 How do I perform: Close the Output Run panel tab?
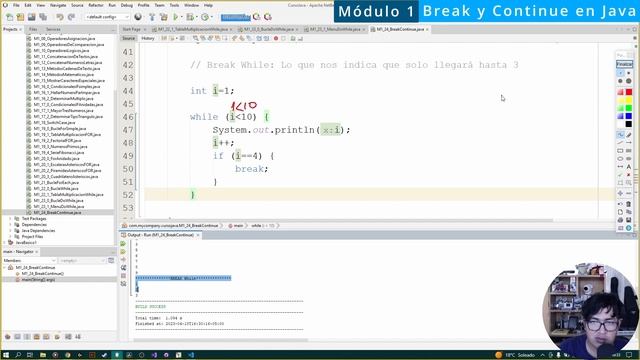click(198, 235)
